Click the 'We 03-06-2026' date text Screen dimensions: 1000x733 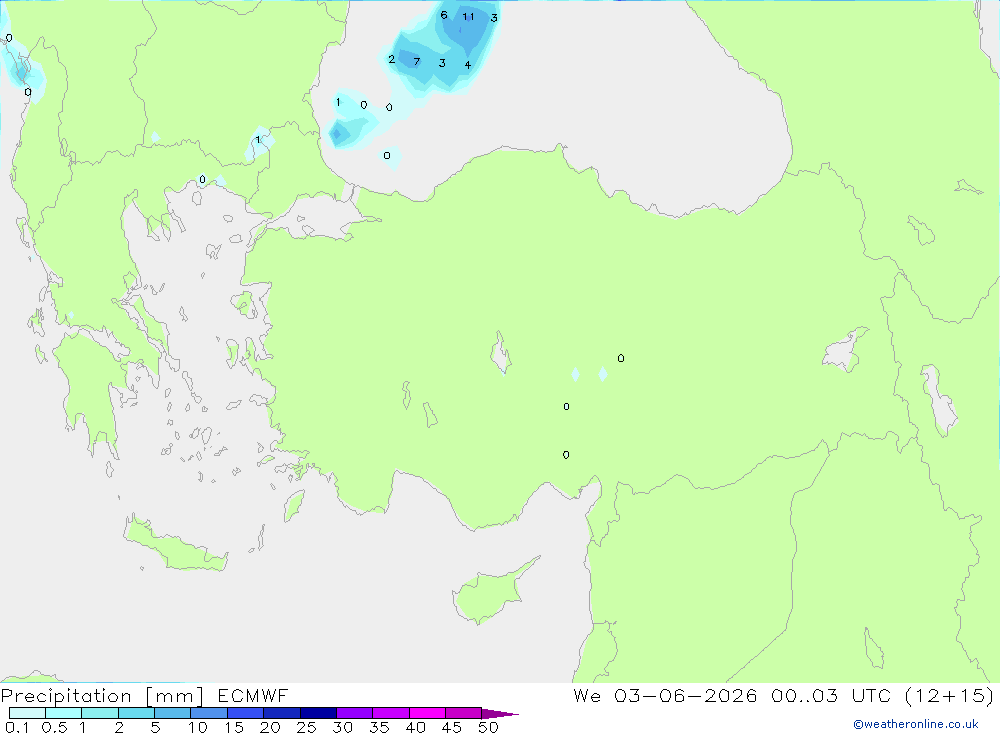665,696
